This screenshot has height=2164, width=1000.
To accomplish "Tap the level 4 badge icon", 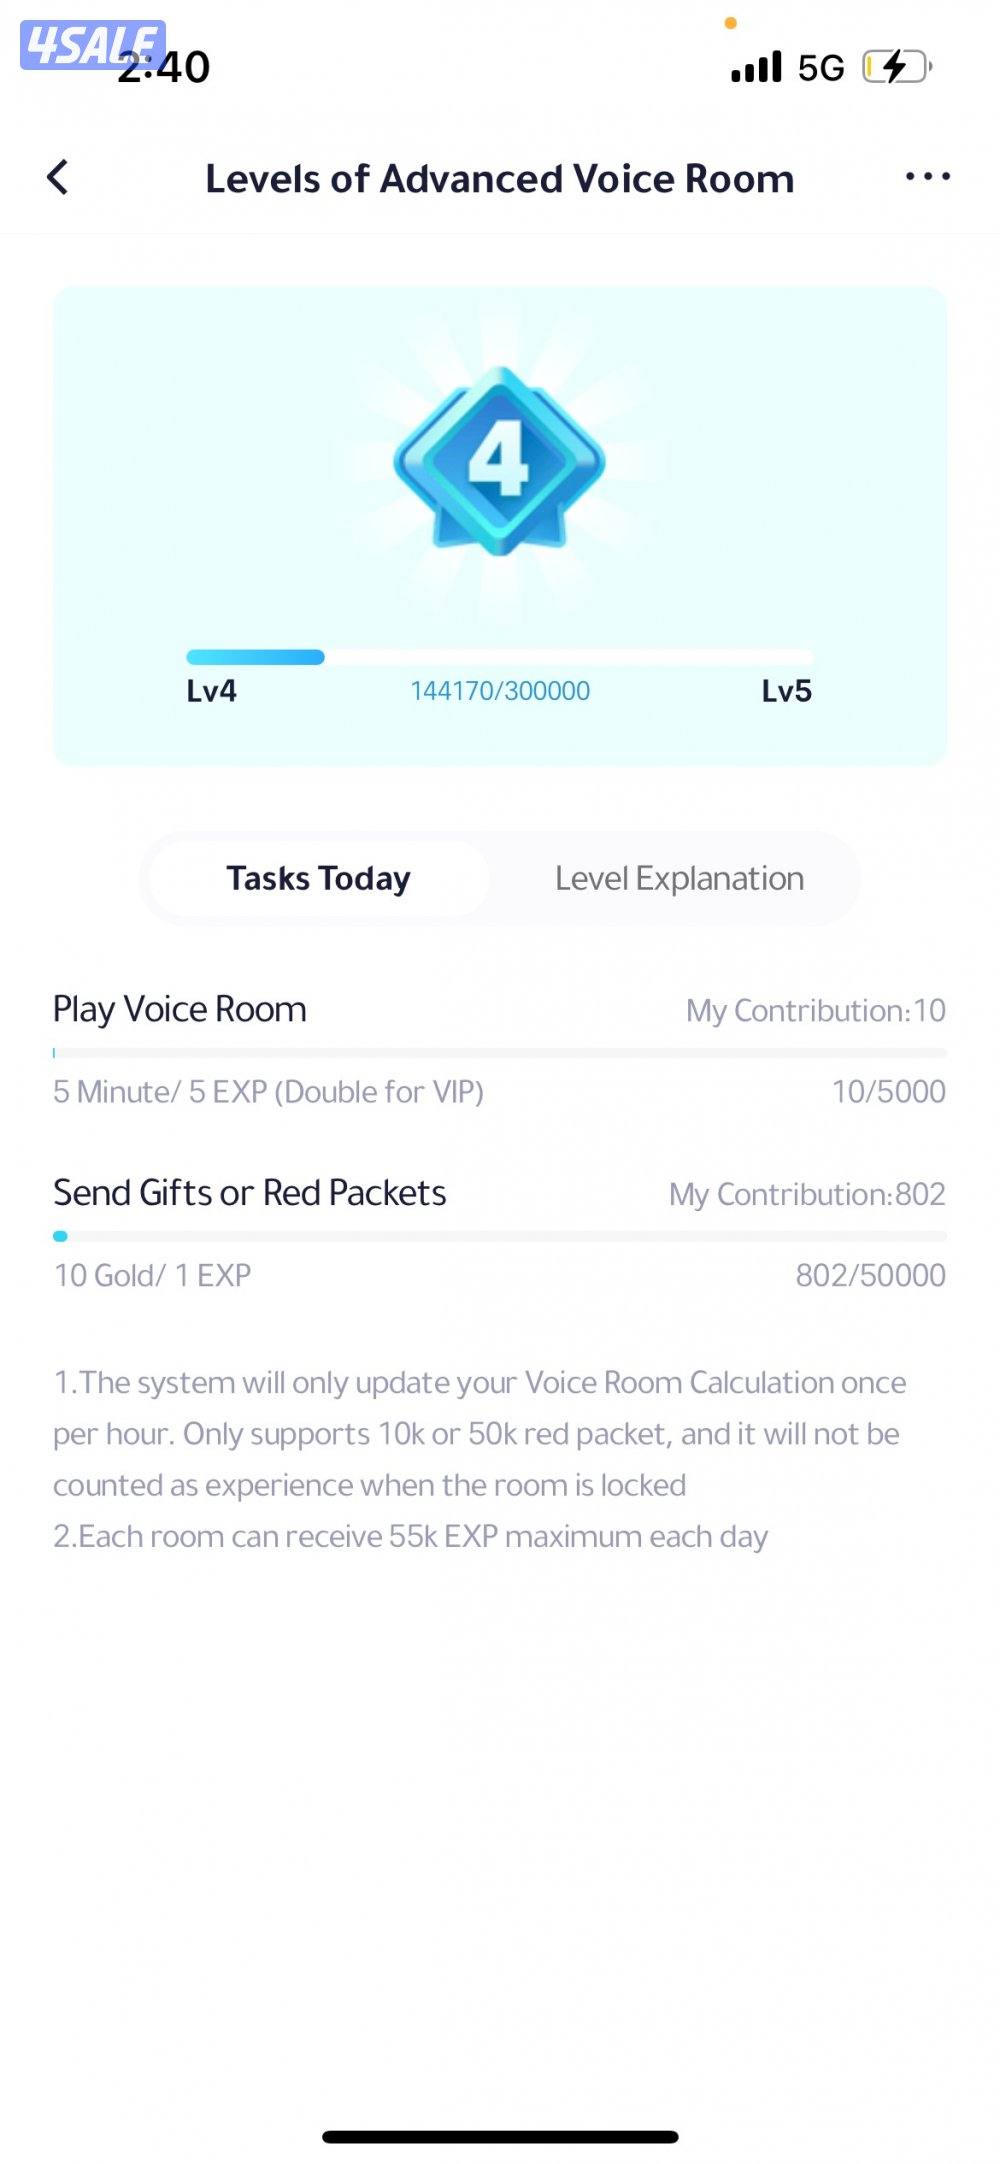I will tap(499, 461).
